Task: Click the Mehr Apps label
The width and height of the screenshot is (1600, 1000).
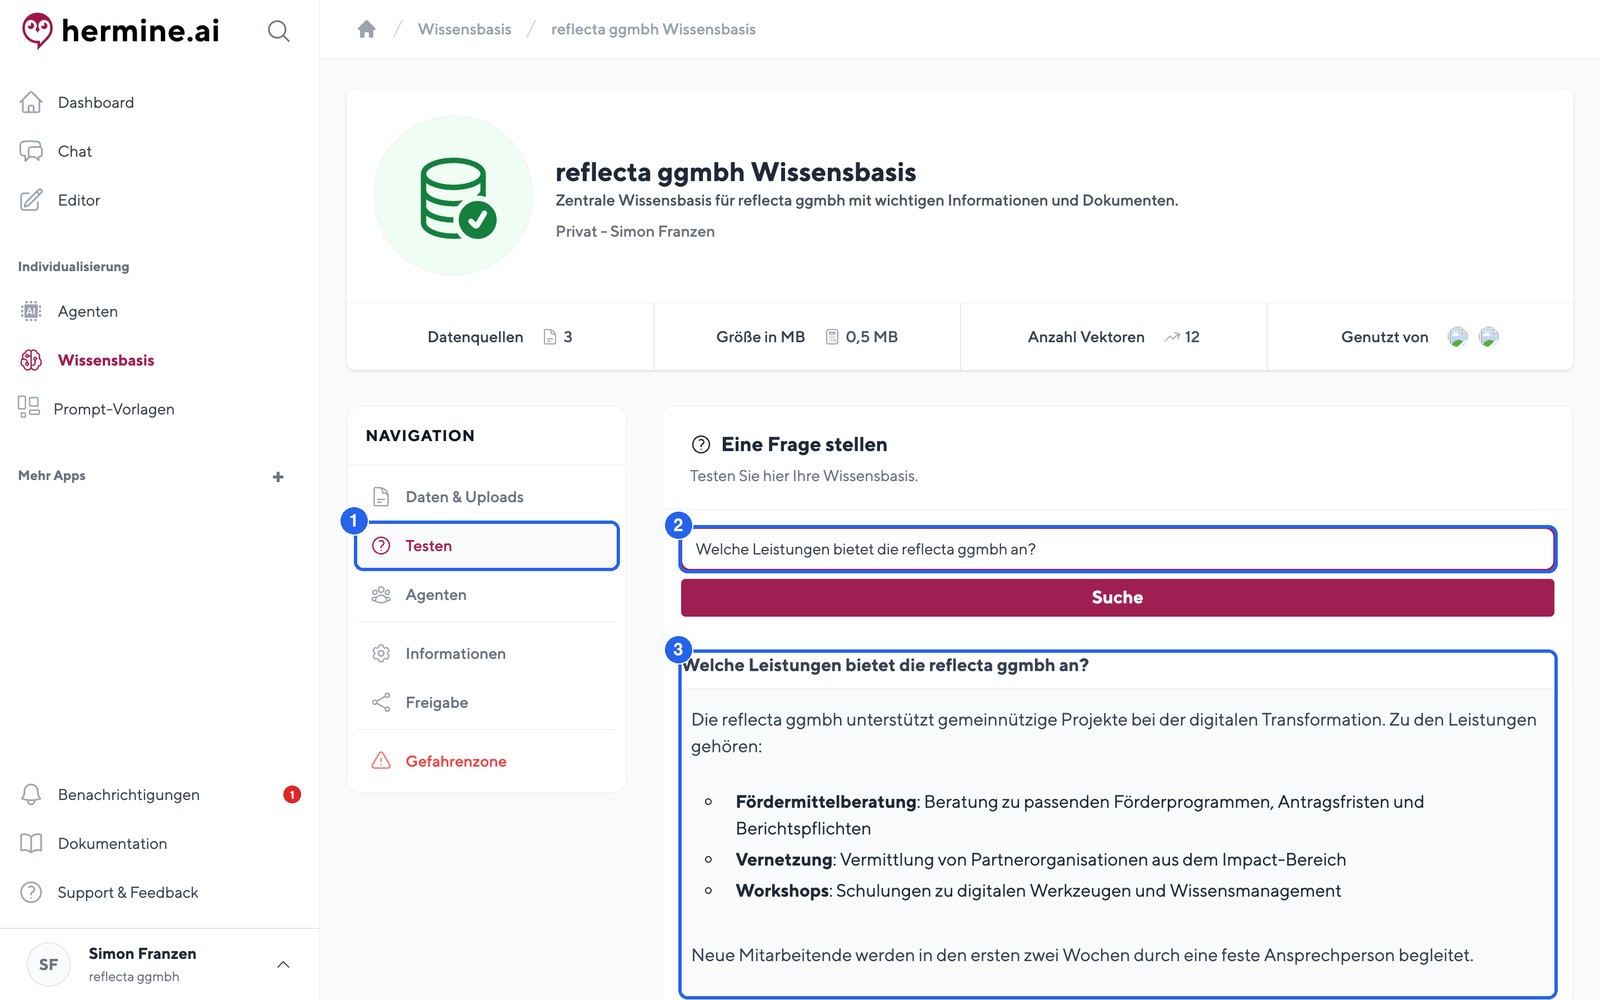Action: pos(52,475)
